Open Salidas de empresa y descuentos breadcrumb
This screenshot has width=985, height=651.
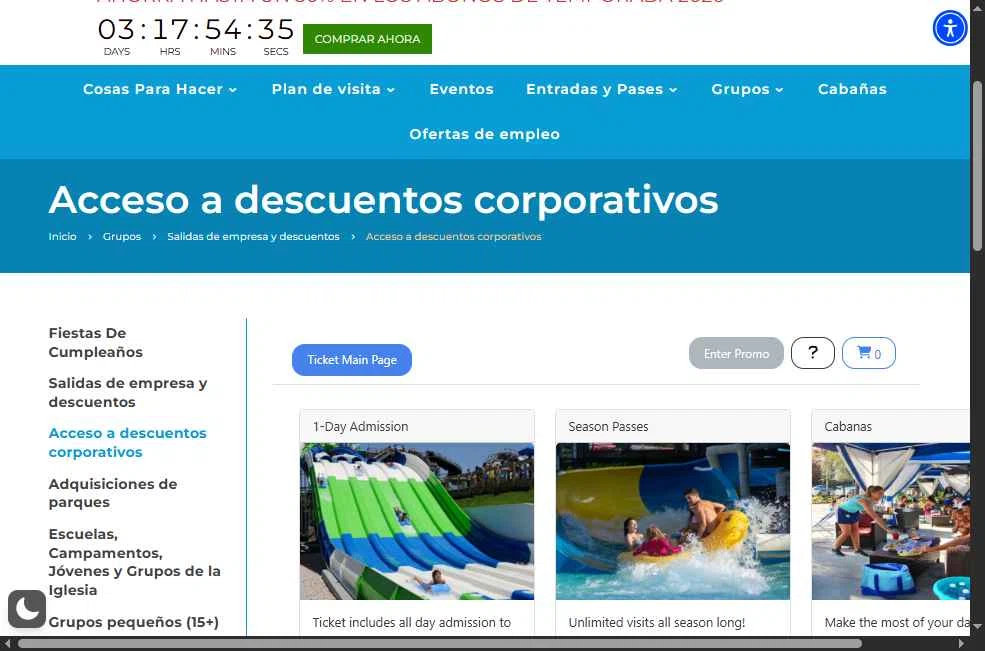[x=253, y=236]
